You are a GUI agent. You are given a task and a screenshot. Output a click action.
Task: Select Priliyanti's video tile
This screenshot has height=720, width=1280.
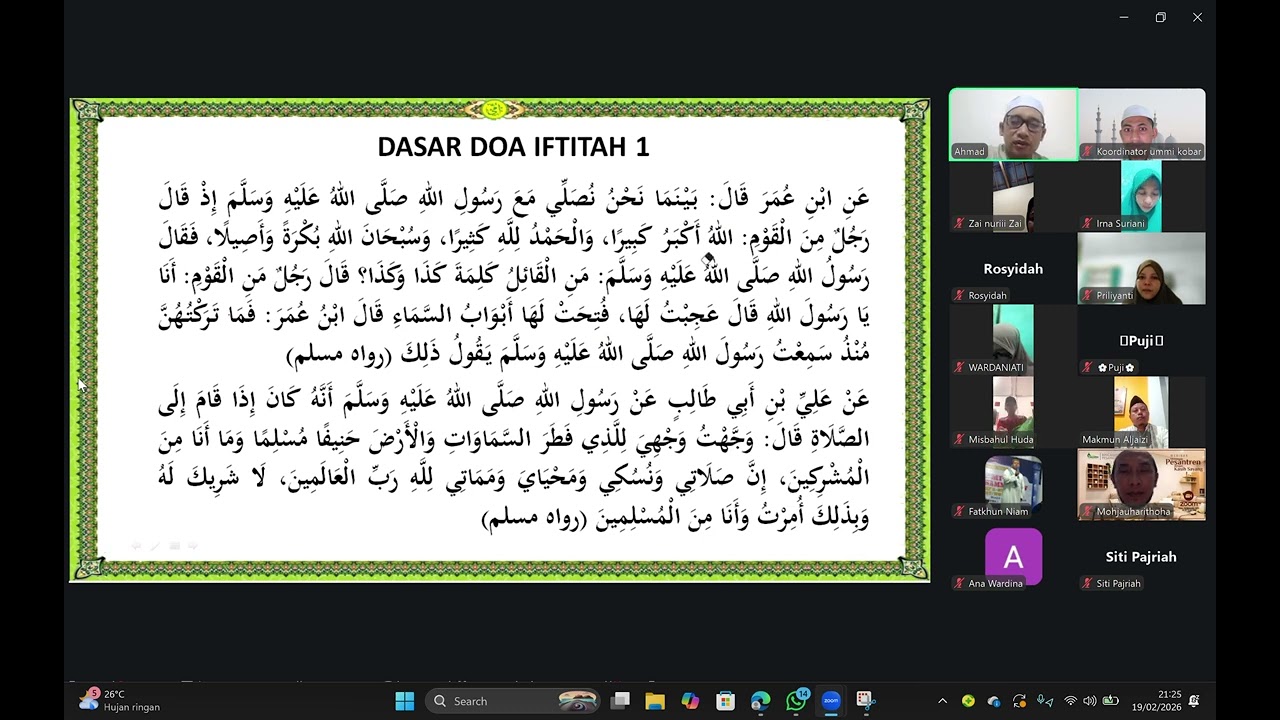tap(1141, 268)
